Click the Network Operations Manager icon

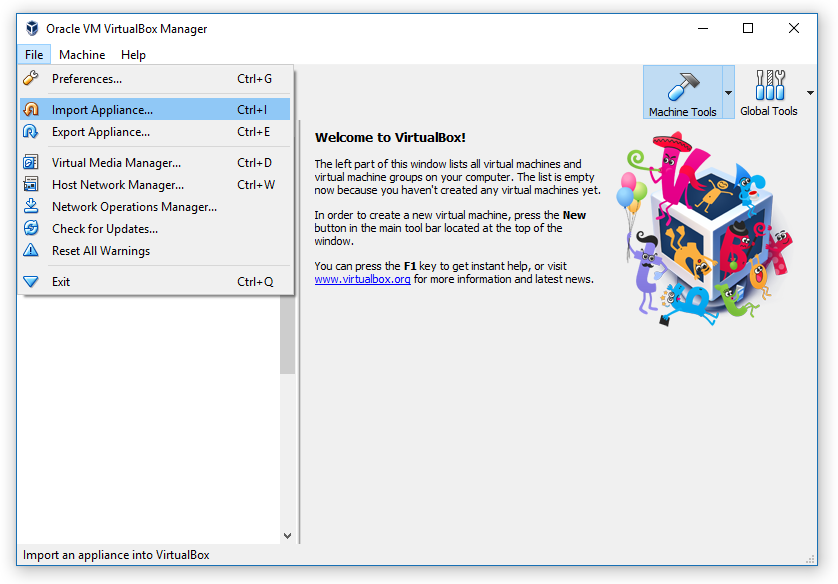pos(31,207)
